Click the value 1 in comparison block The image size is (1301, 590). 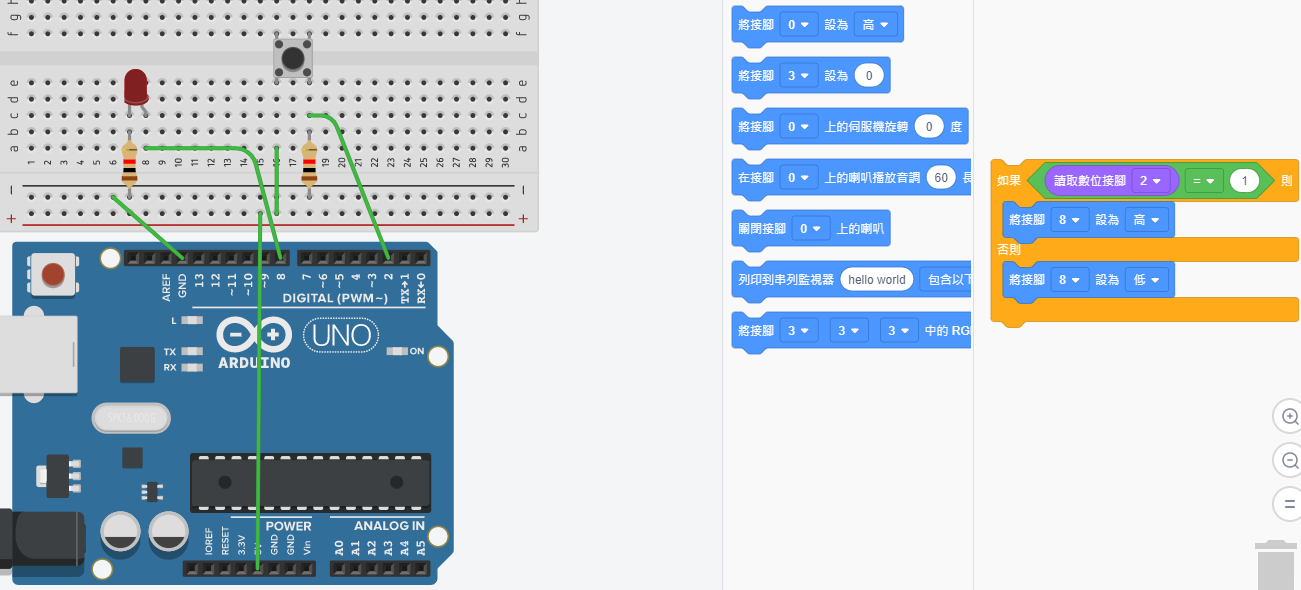1244,181
